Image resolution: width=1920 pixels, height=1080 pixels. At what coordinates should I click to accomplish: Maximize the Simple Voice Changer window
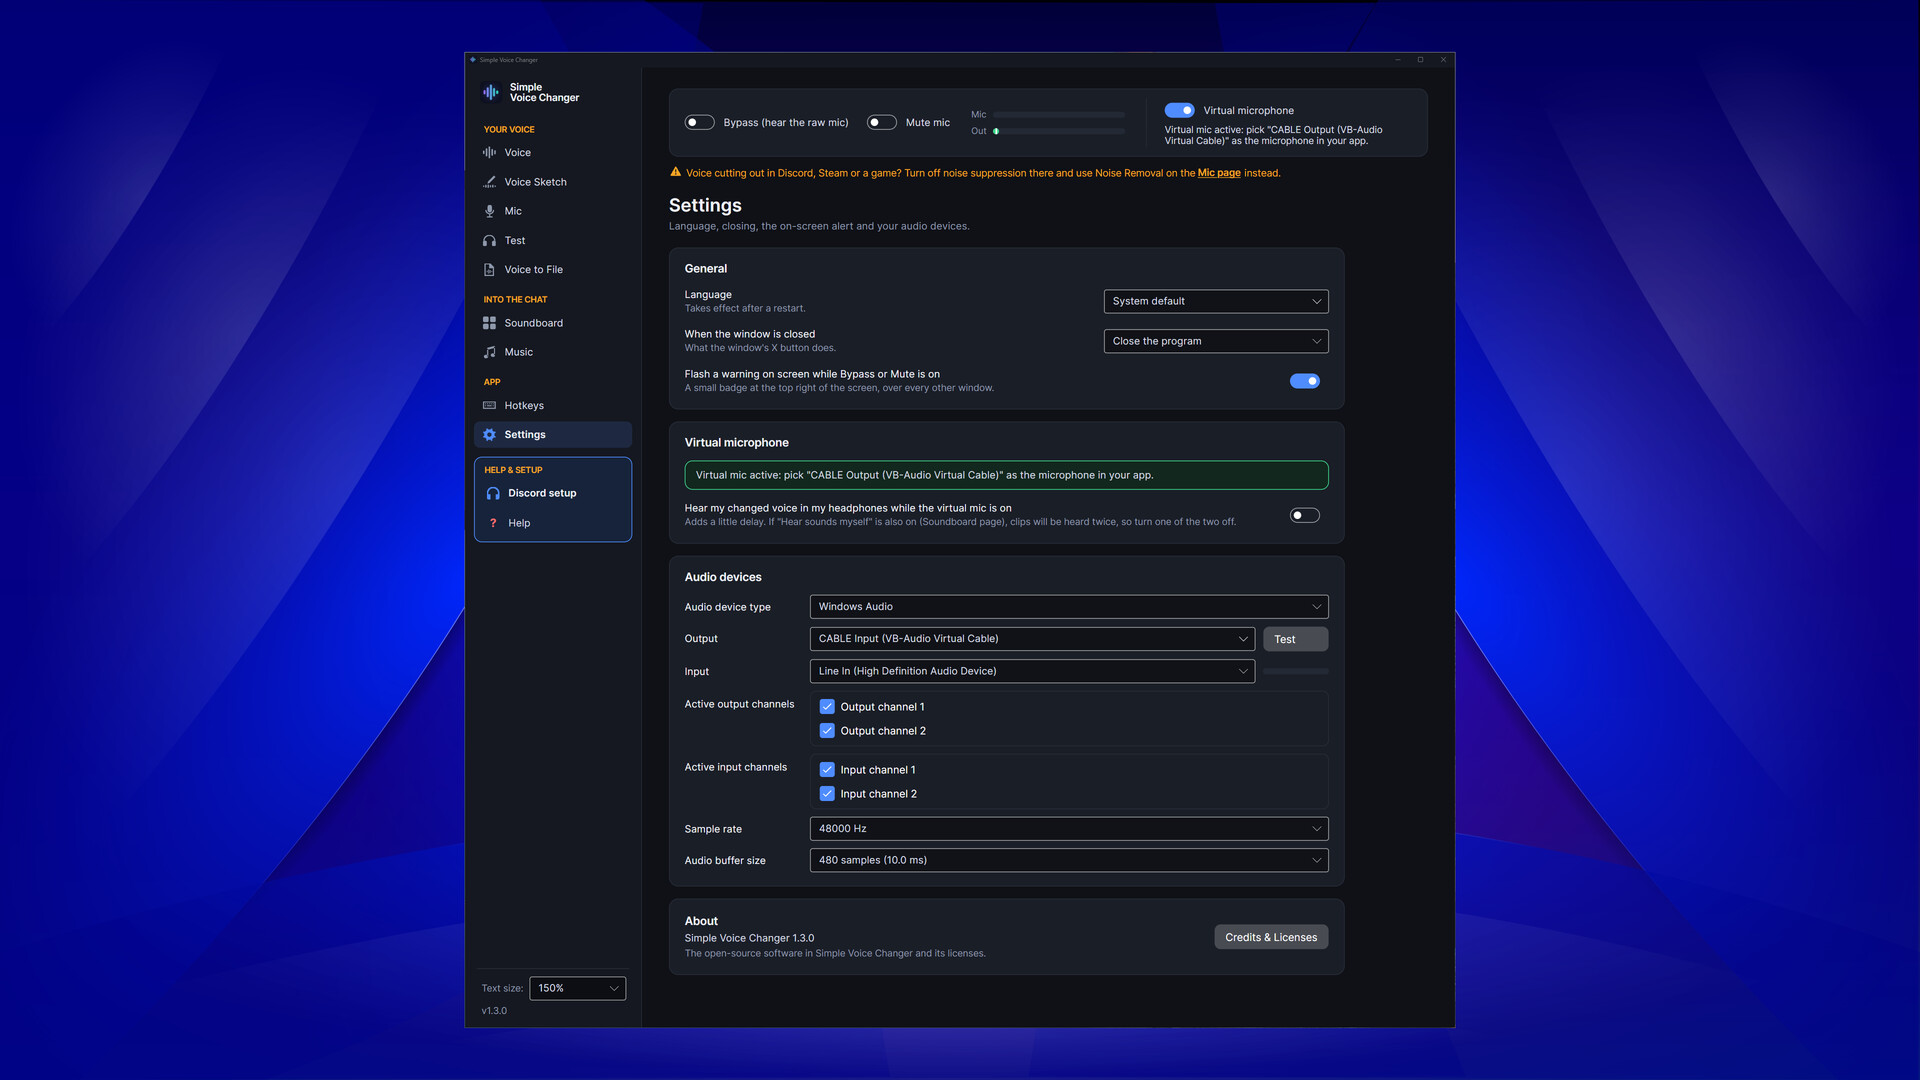[1420, 60]
